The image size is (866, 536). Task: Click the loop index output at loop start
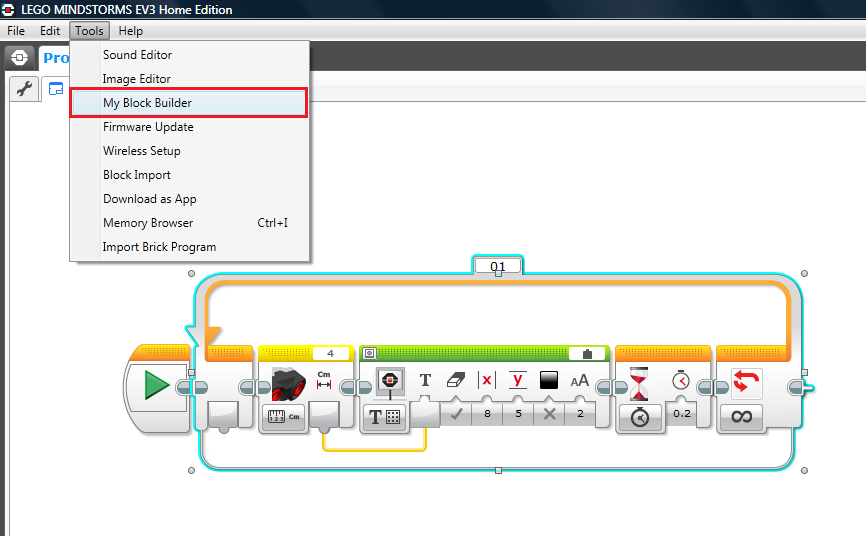tap(224, 417)
